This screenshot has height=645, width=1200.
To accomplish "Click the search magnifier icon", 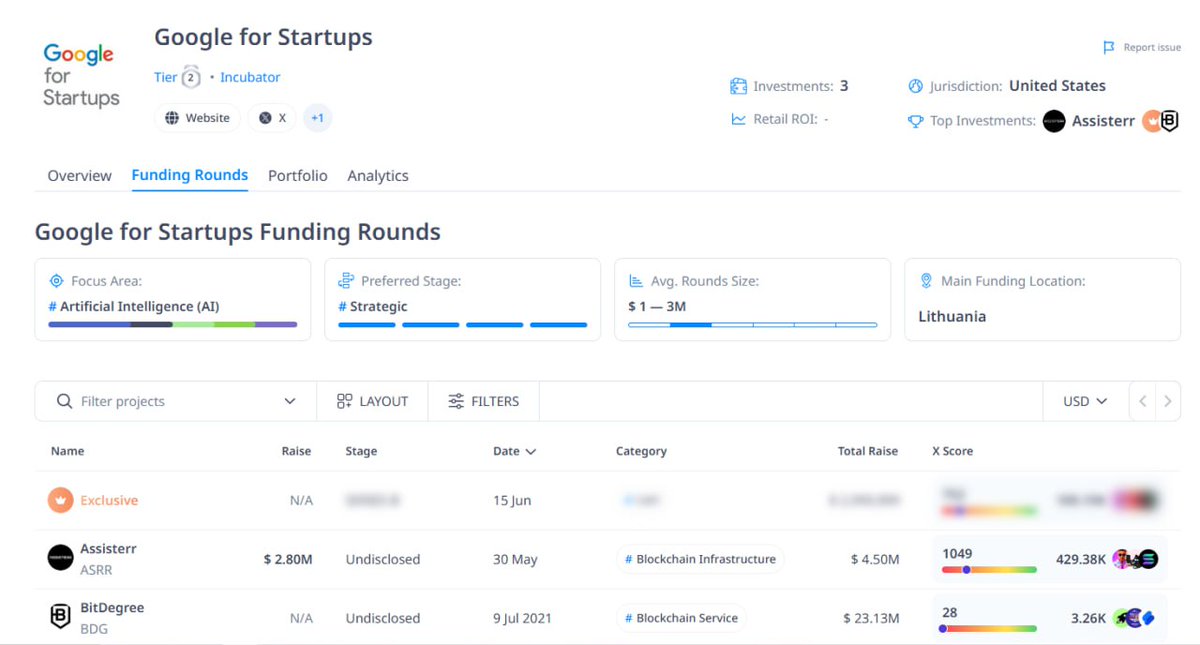I will [x=64, y=401].
